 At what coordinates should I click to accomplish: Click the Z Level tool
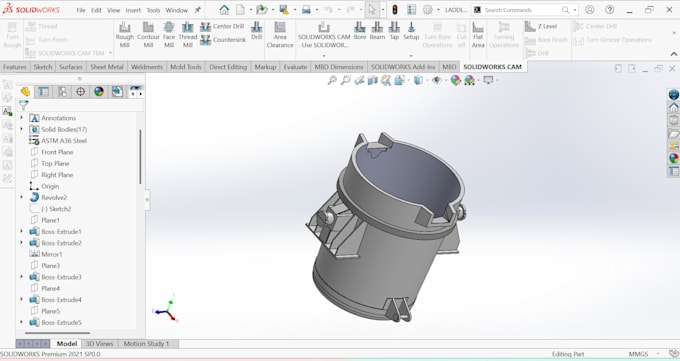pyautogui.click(x=541, y=26)
